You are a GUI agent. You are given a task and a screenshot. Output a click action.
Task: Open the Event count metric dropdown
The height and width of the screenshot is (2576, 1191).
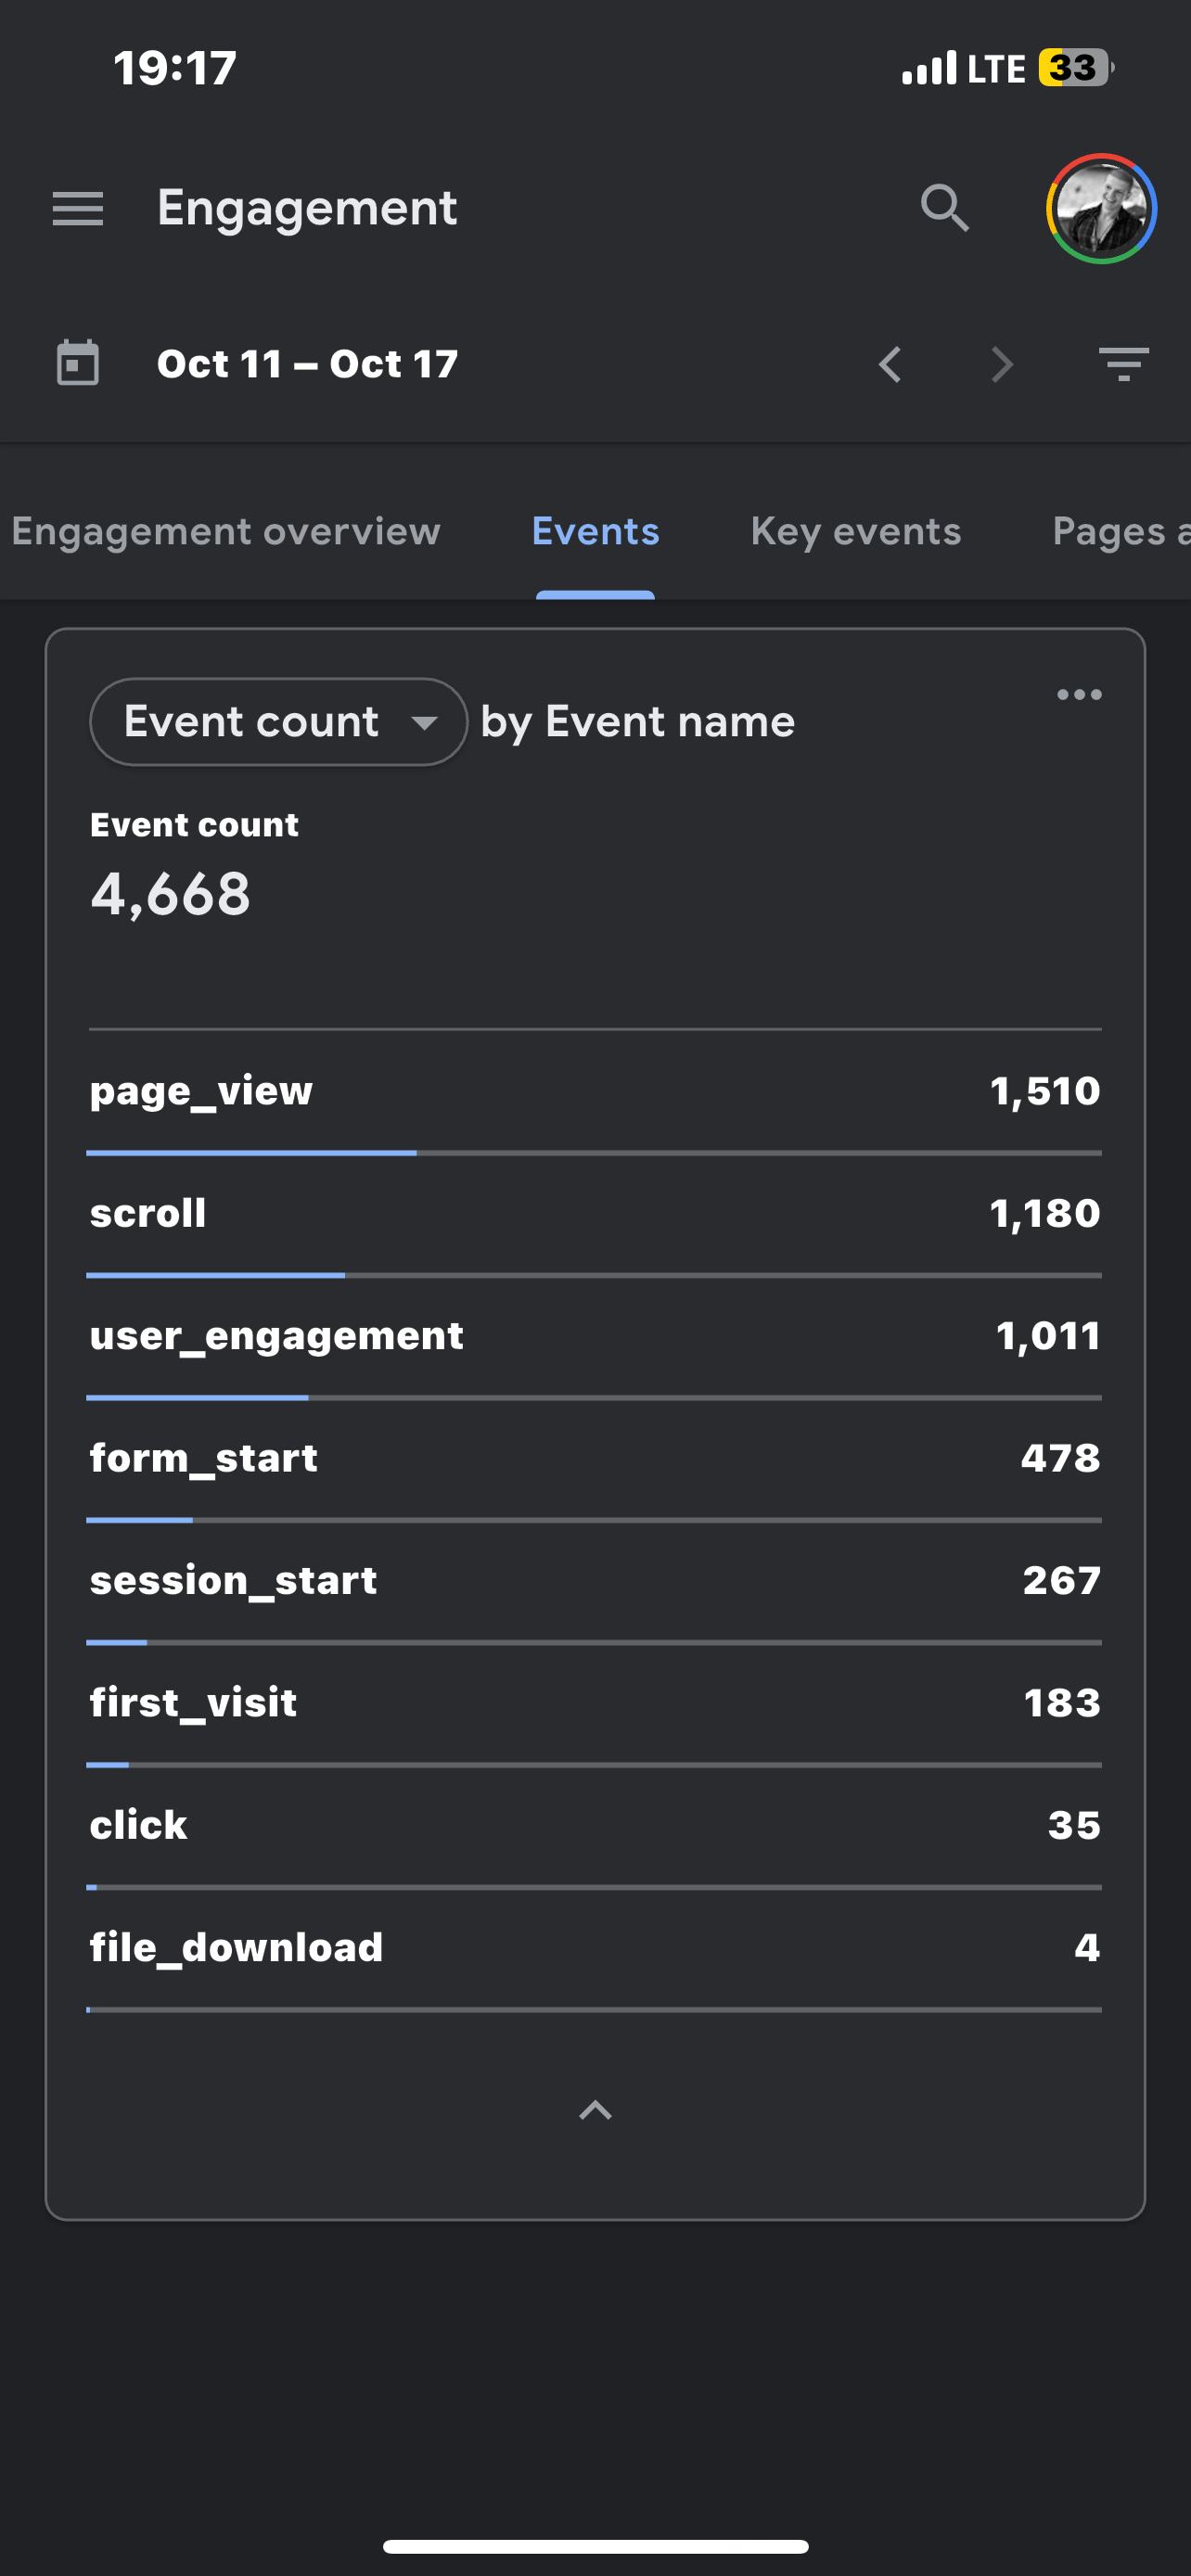point(279,722)
